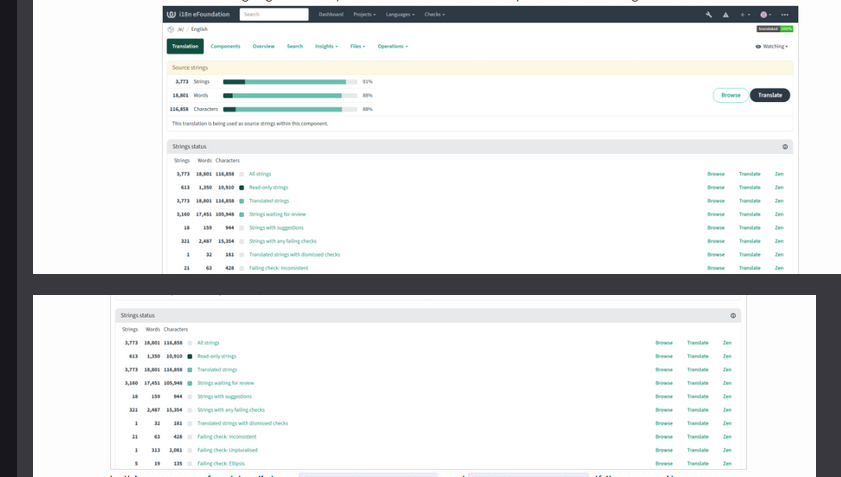Open the user avatar menu

(x=765, y=15)
